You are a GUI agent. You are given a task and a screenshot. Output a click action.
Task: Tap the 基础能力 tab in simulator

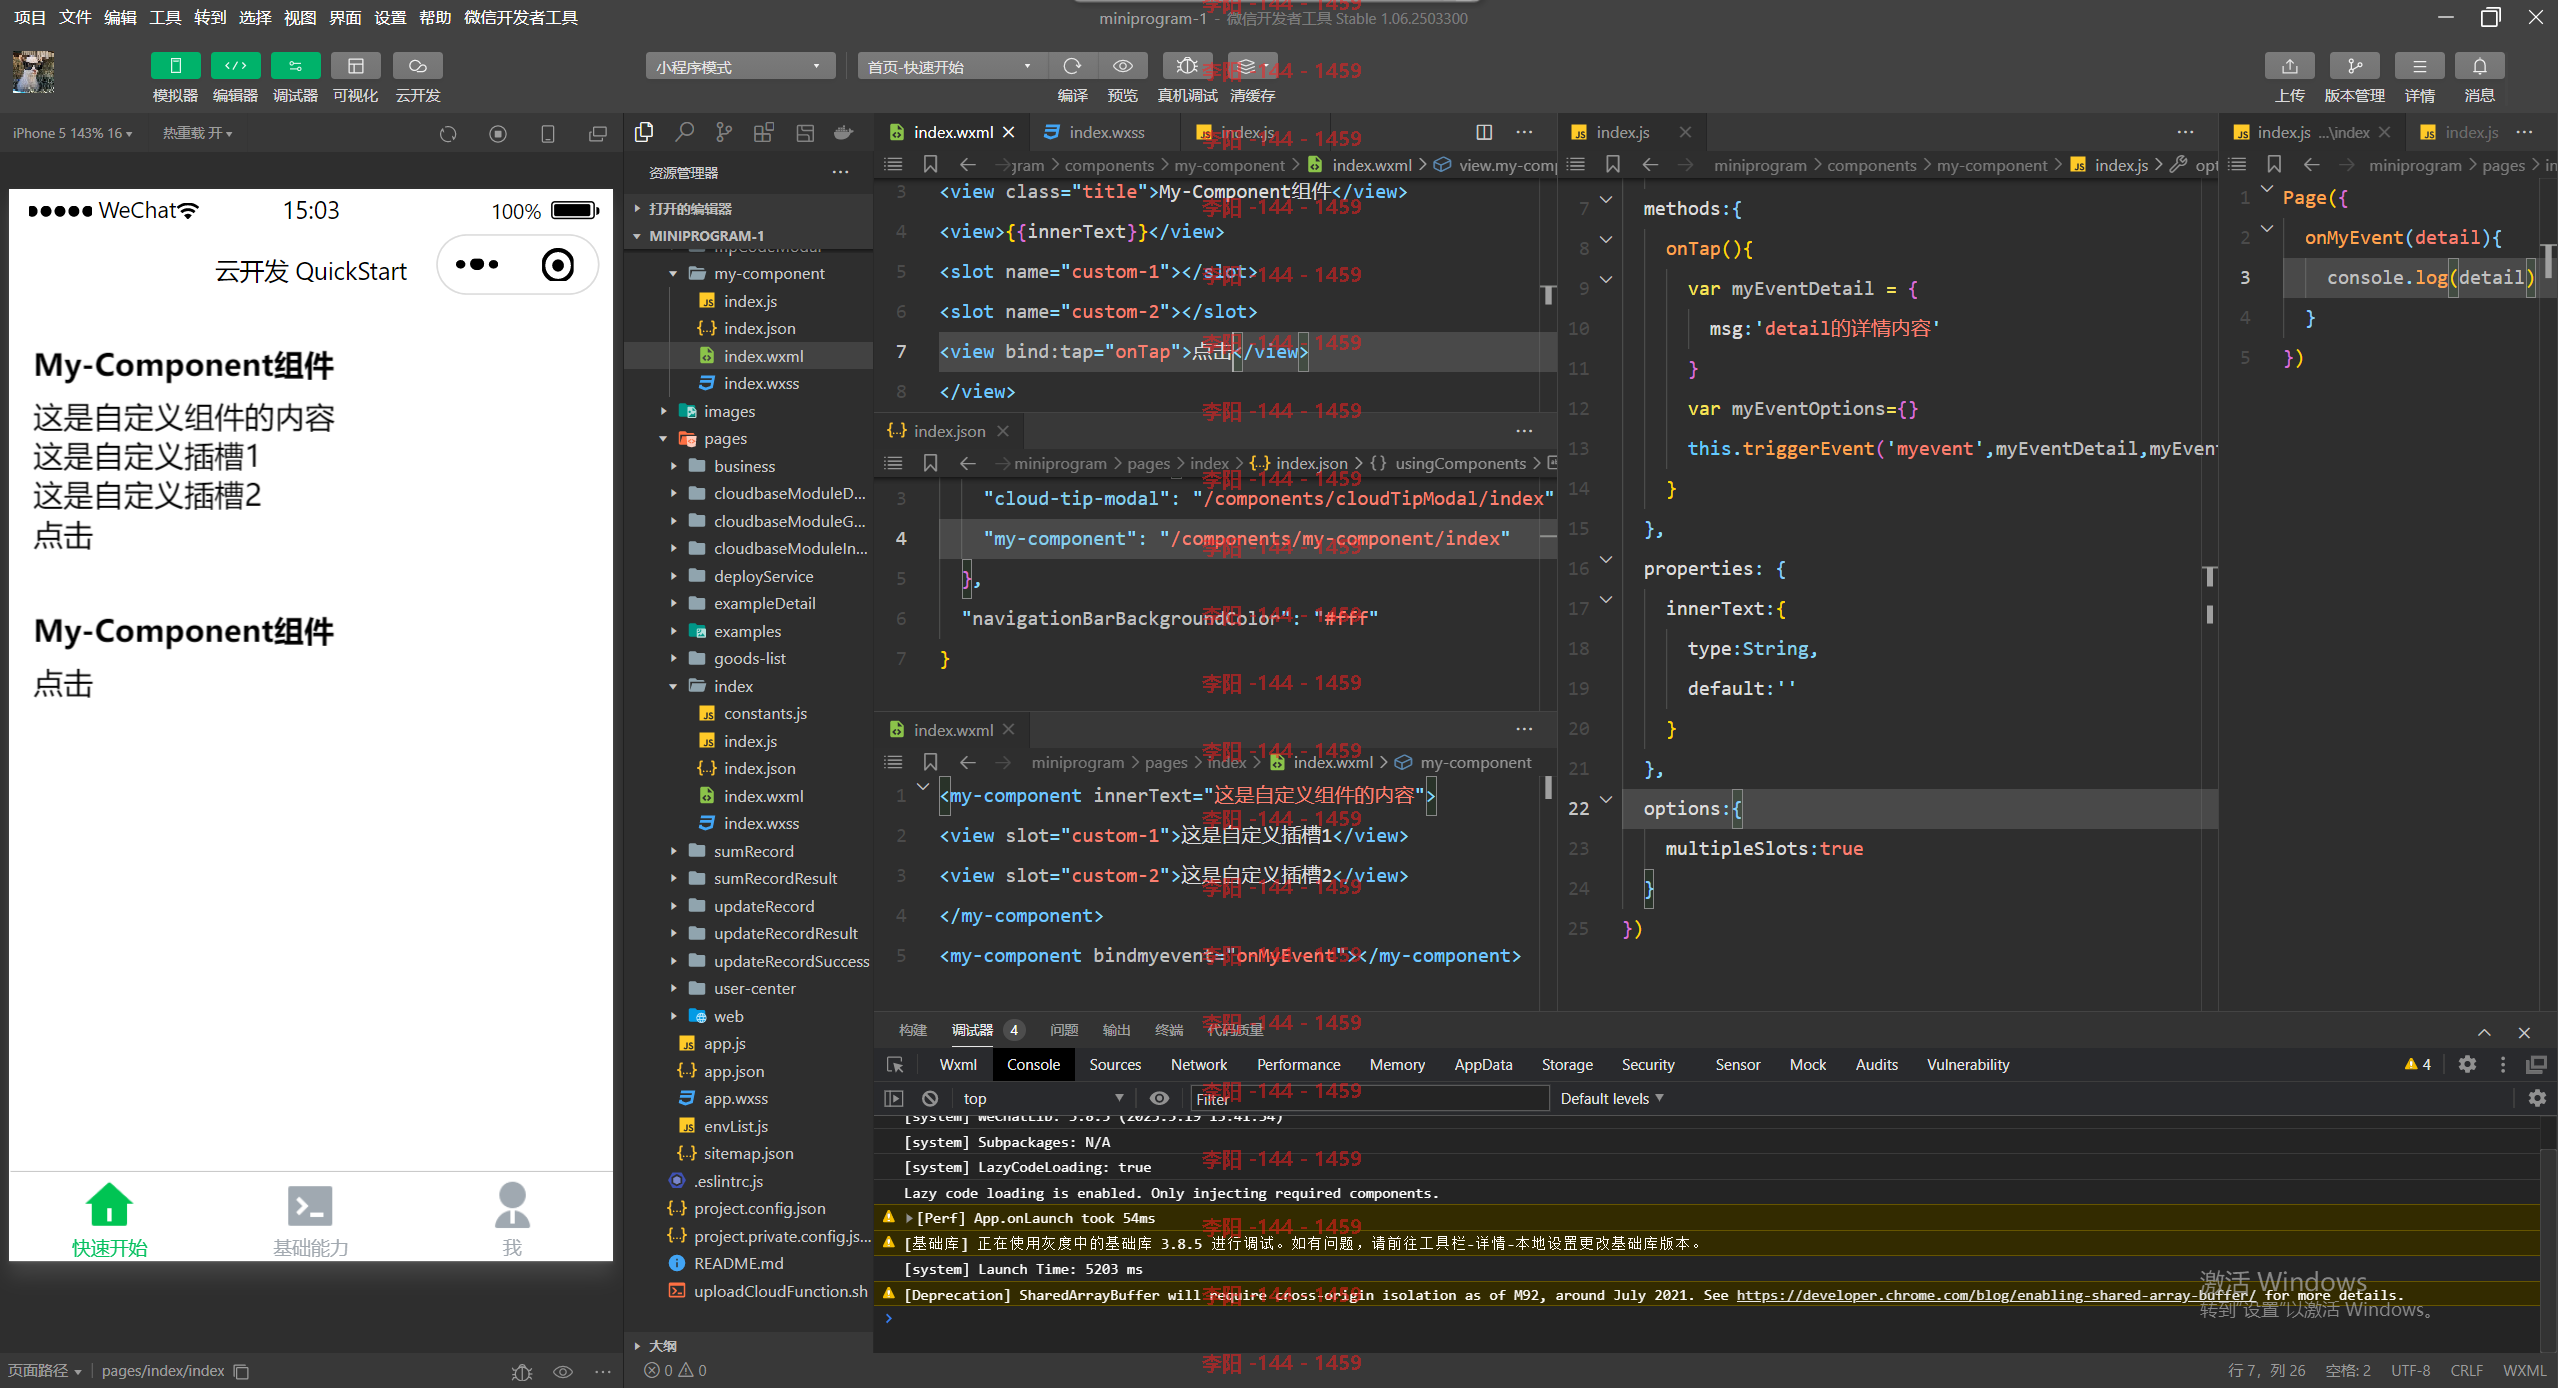pyautogui.click(x=311, y=1221)
